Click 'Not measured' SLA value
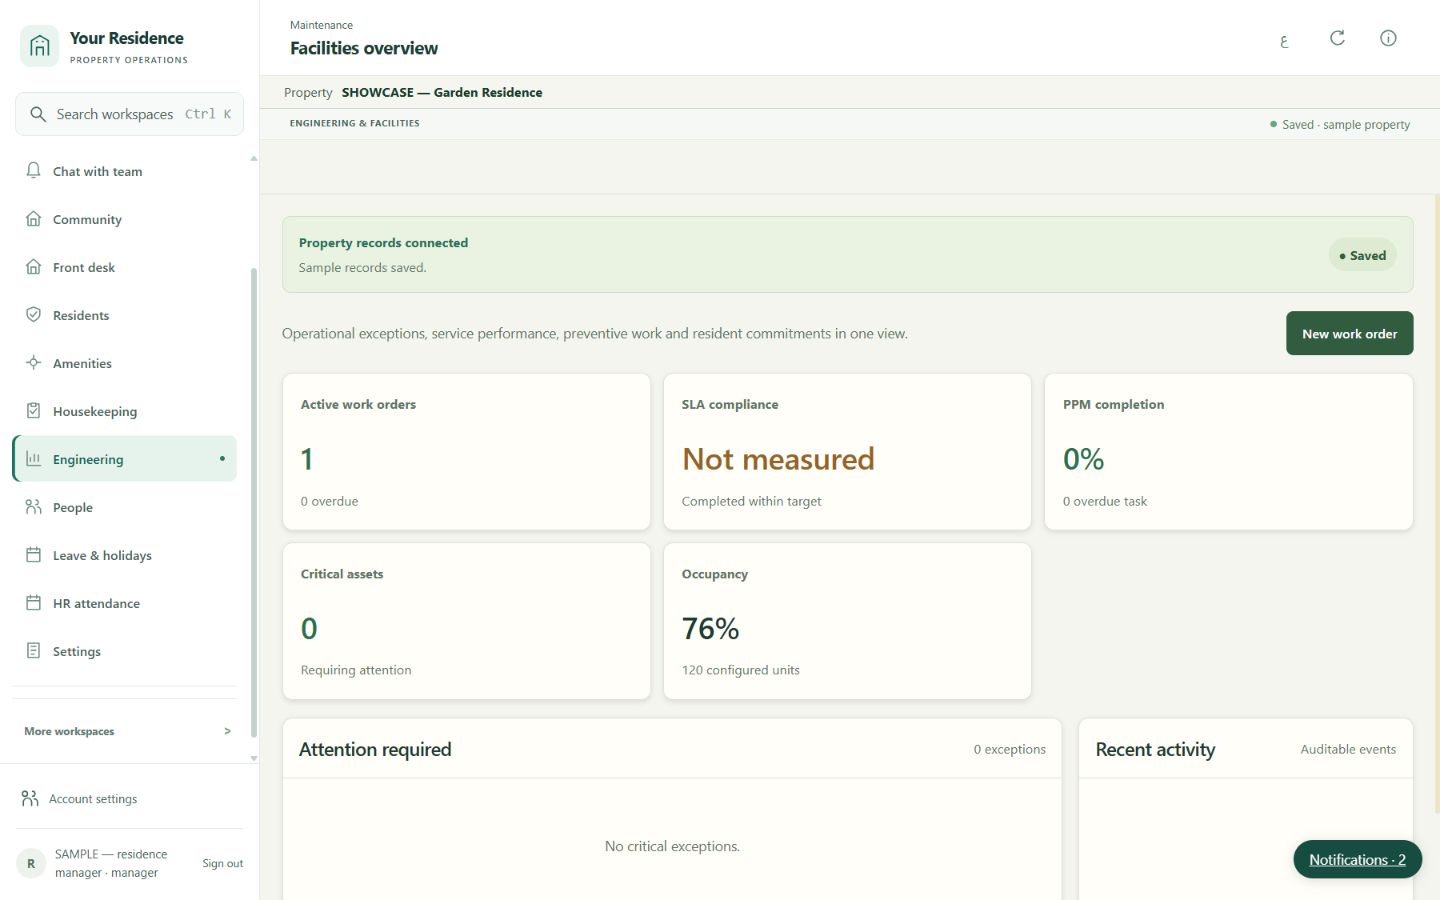Viewport: 1440px width, 900px height. (x=778, y=459)
